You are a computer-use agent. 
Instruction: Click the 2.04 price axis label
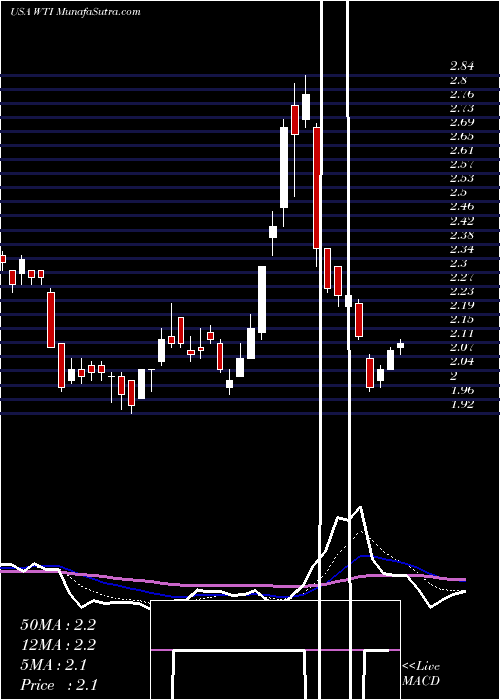(462, 362)
